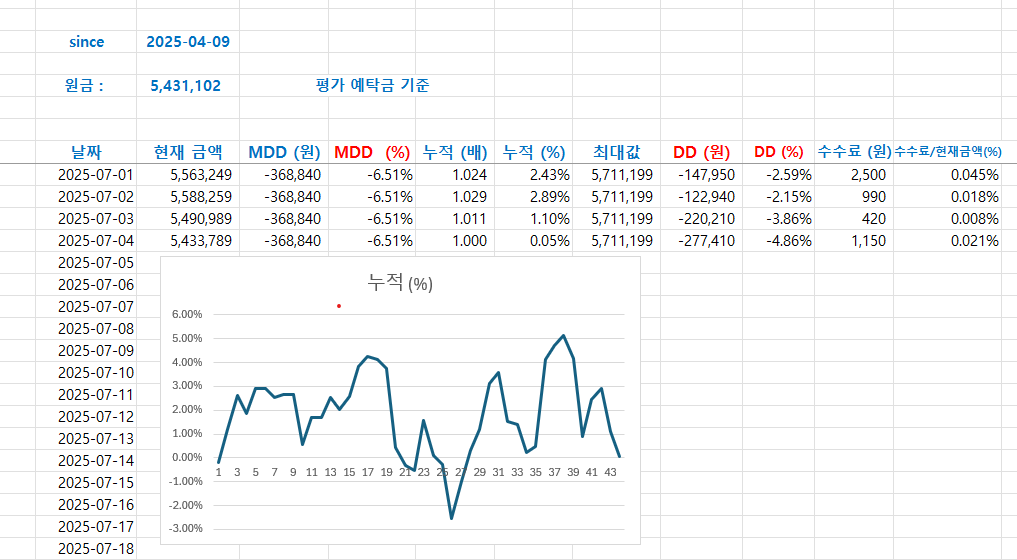The width and height of the screenshot is (1017, 560).
Task: Click the 누적 (배) column header
Action: 455,152
